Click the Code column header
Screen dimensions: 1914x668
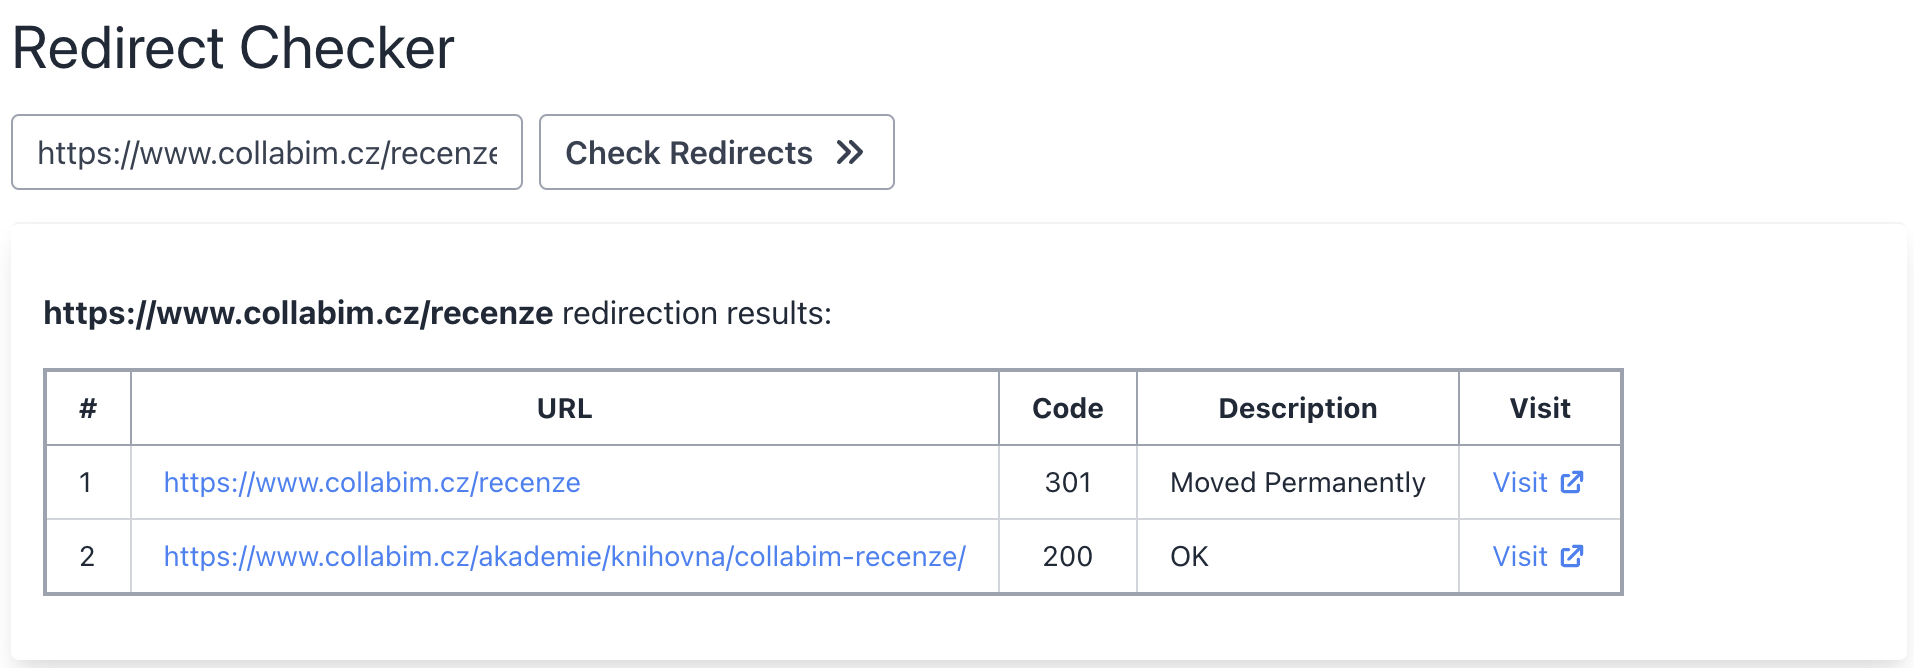pyautogui.click(x=1068, y=408)
